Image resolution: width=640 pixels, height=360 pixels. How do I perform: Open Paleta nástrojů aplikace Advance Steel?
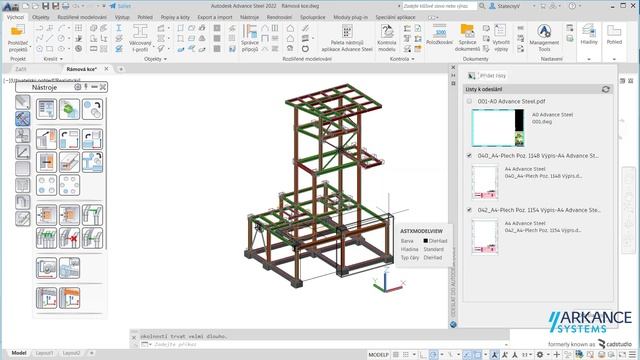347,38
